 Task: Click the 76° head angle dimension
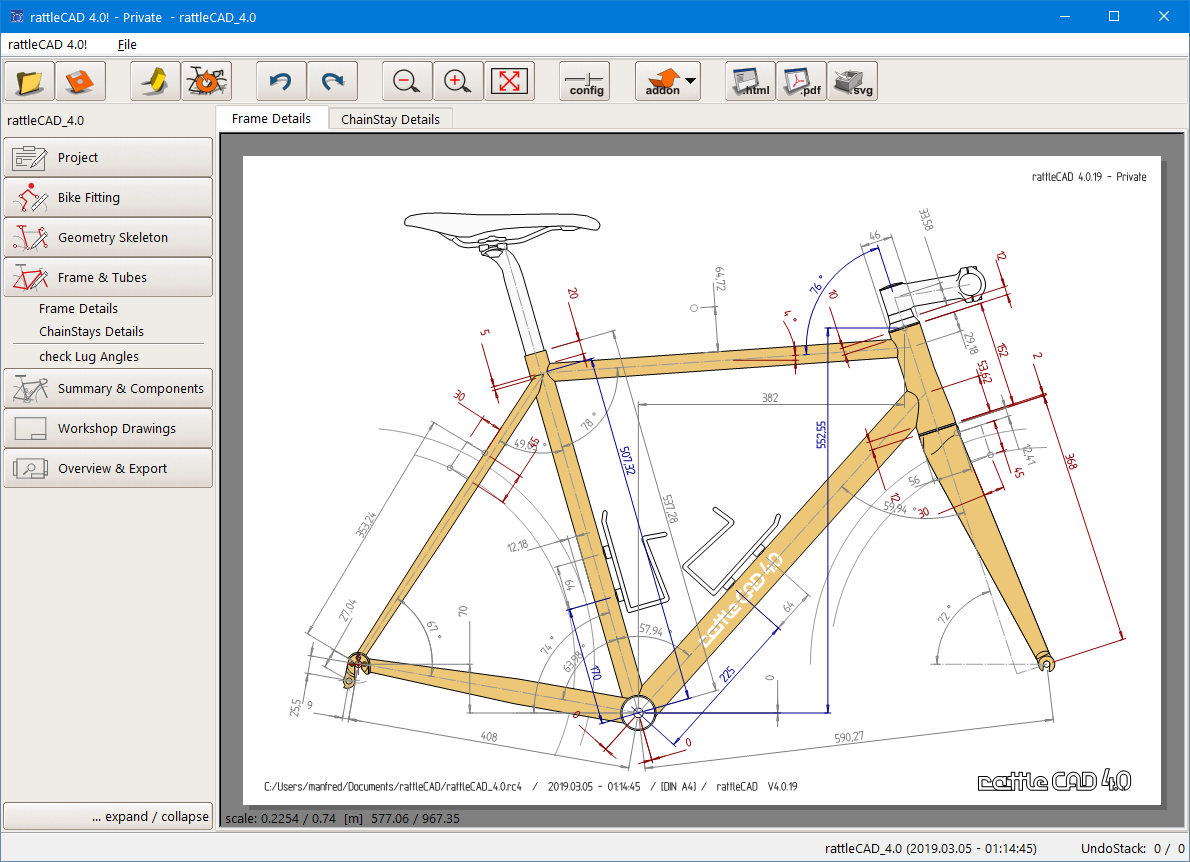[x=817, y=284]
